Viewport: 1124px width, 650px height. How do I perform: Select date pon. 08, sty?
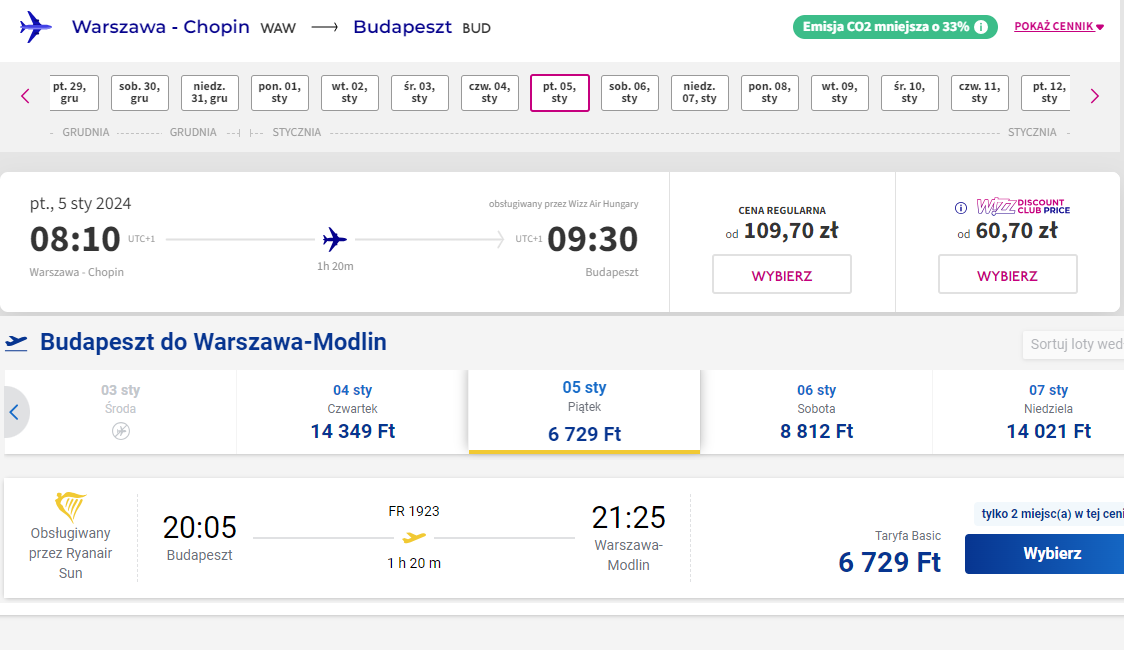click(770, 93)
